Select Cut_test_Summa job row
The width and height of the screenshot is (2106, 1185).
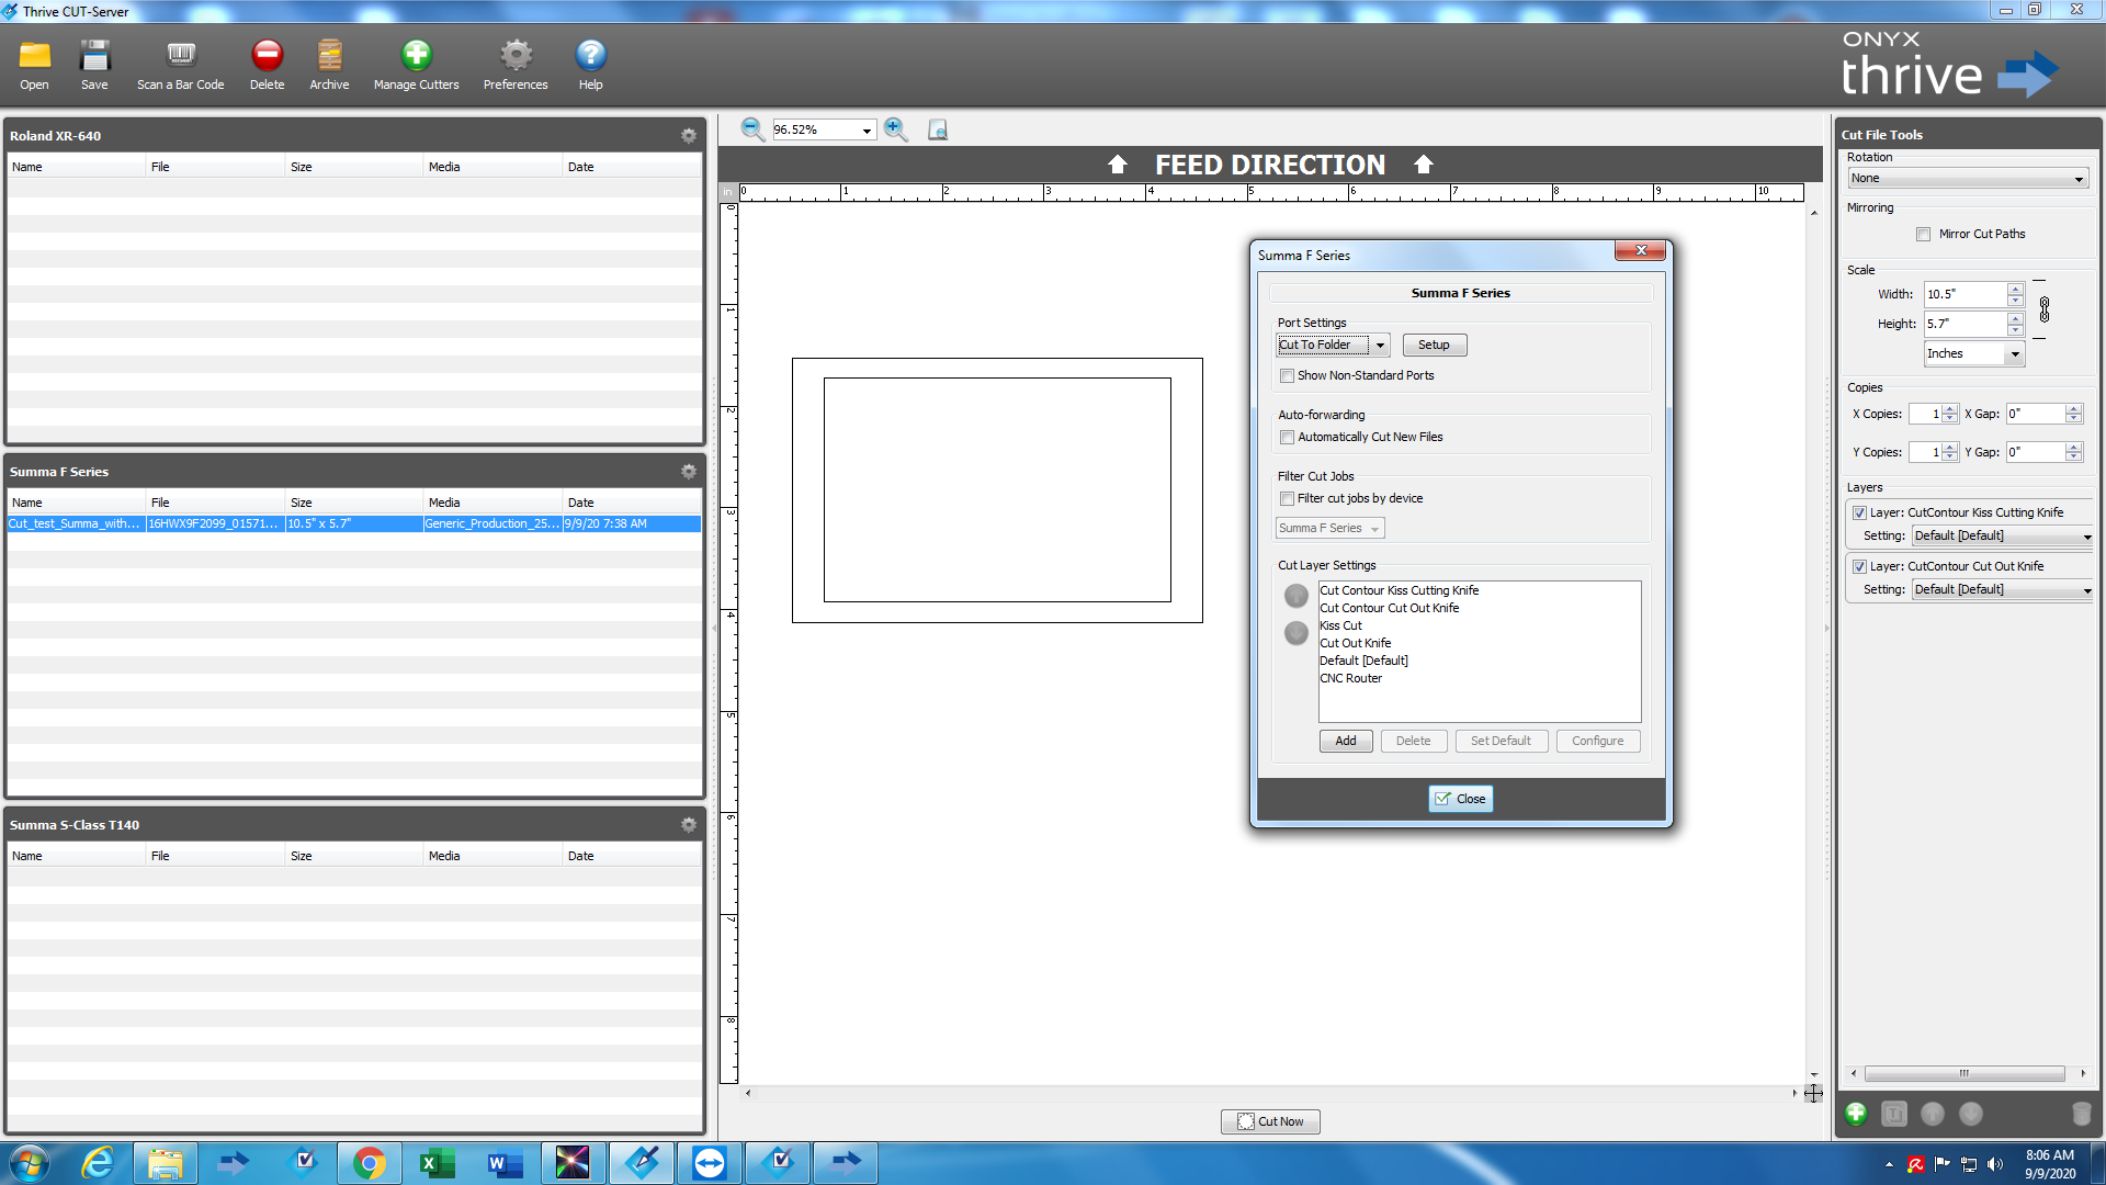354,524
